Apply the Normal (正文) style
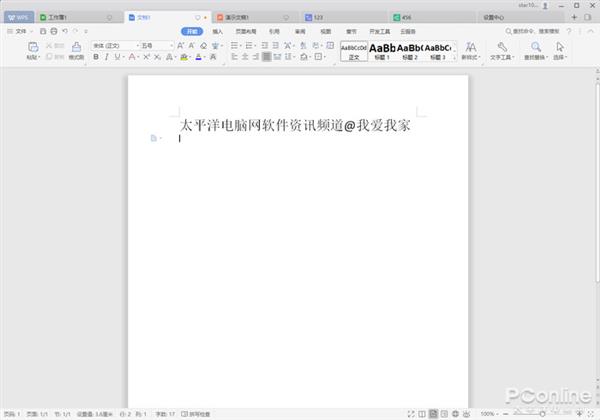600x420 pixels. [354, 51]
